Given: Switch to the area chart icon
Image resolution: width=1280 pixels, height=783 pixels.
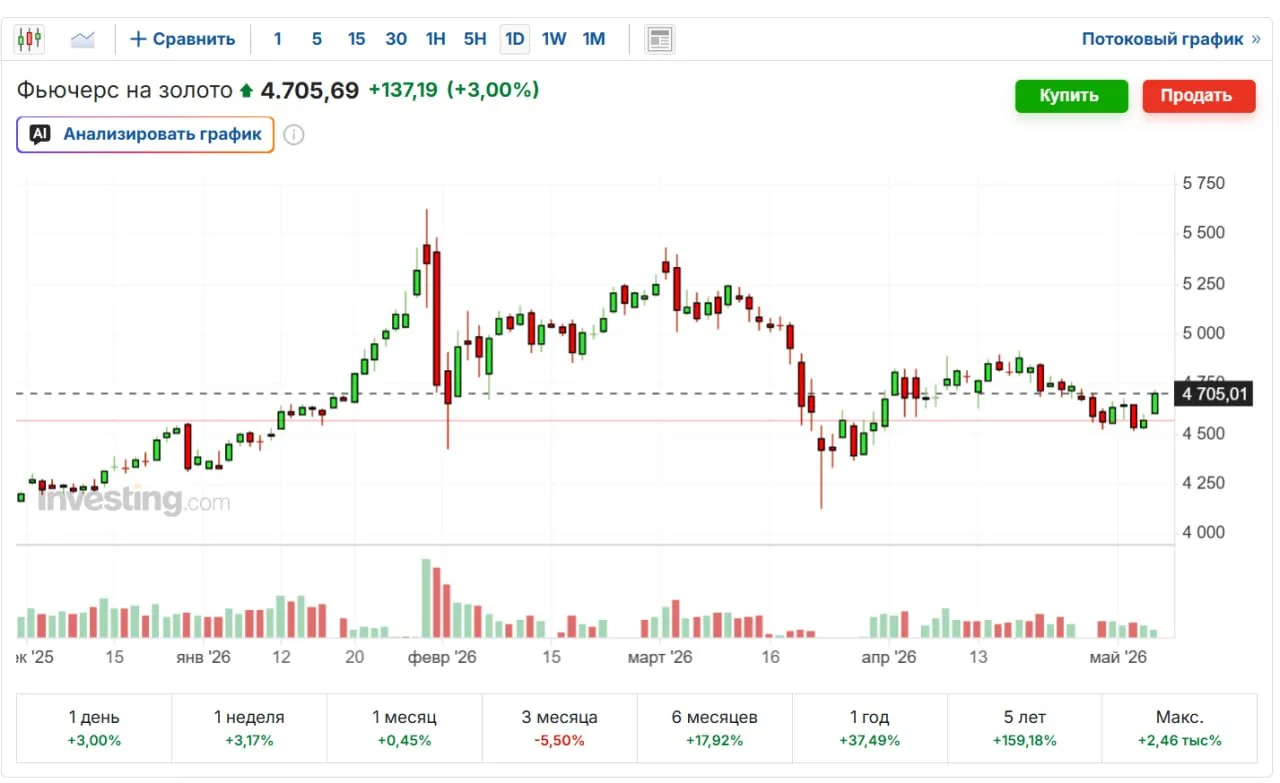Looking at the screenshot, I should (82, 39).
